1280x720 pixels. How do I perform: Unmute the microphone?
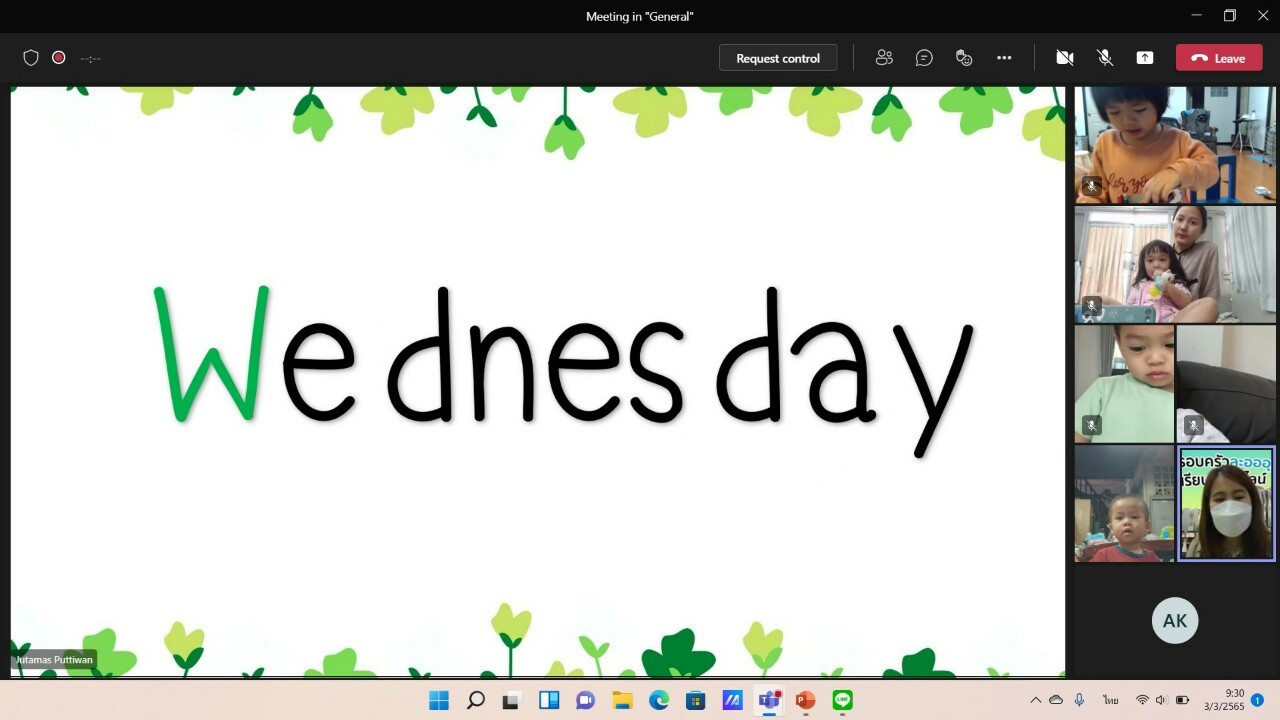pos(1105,58)
